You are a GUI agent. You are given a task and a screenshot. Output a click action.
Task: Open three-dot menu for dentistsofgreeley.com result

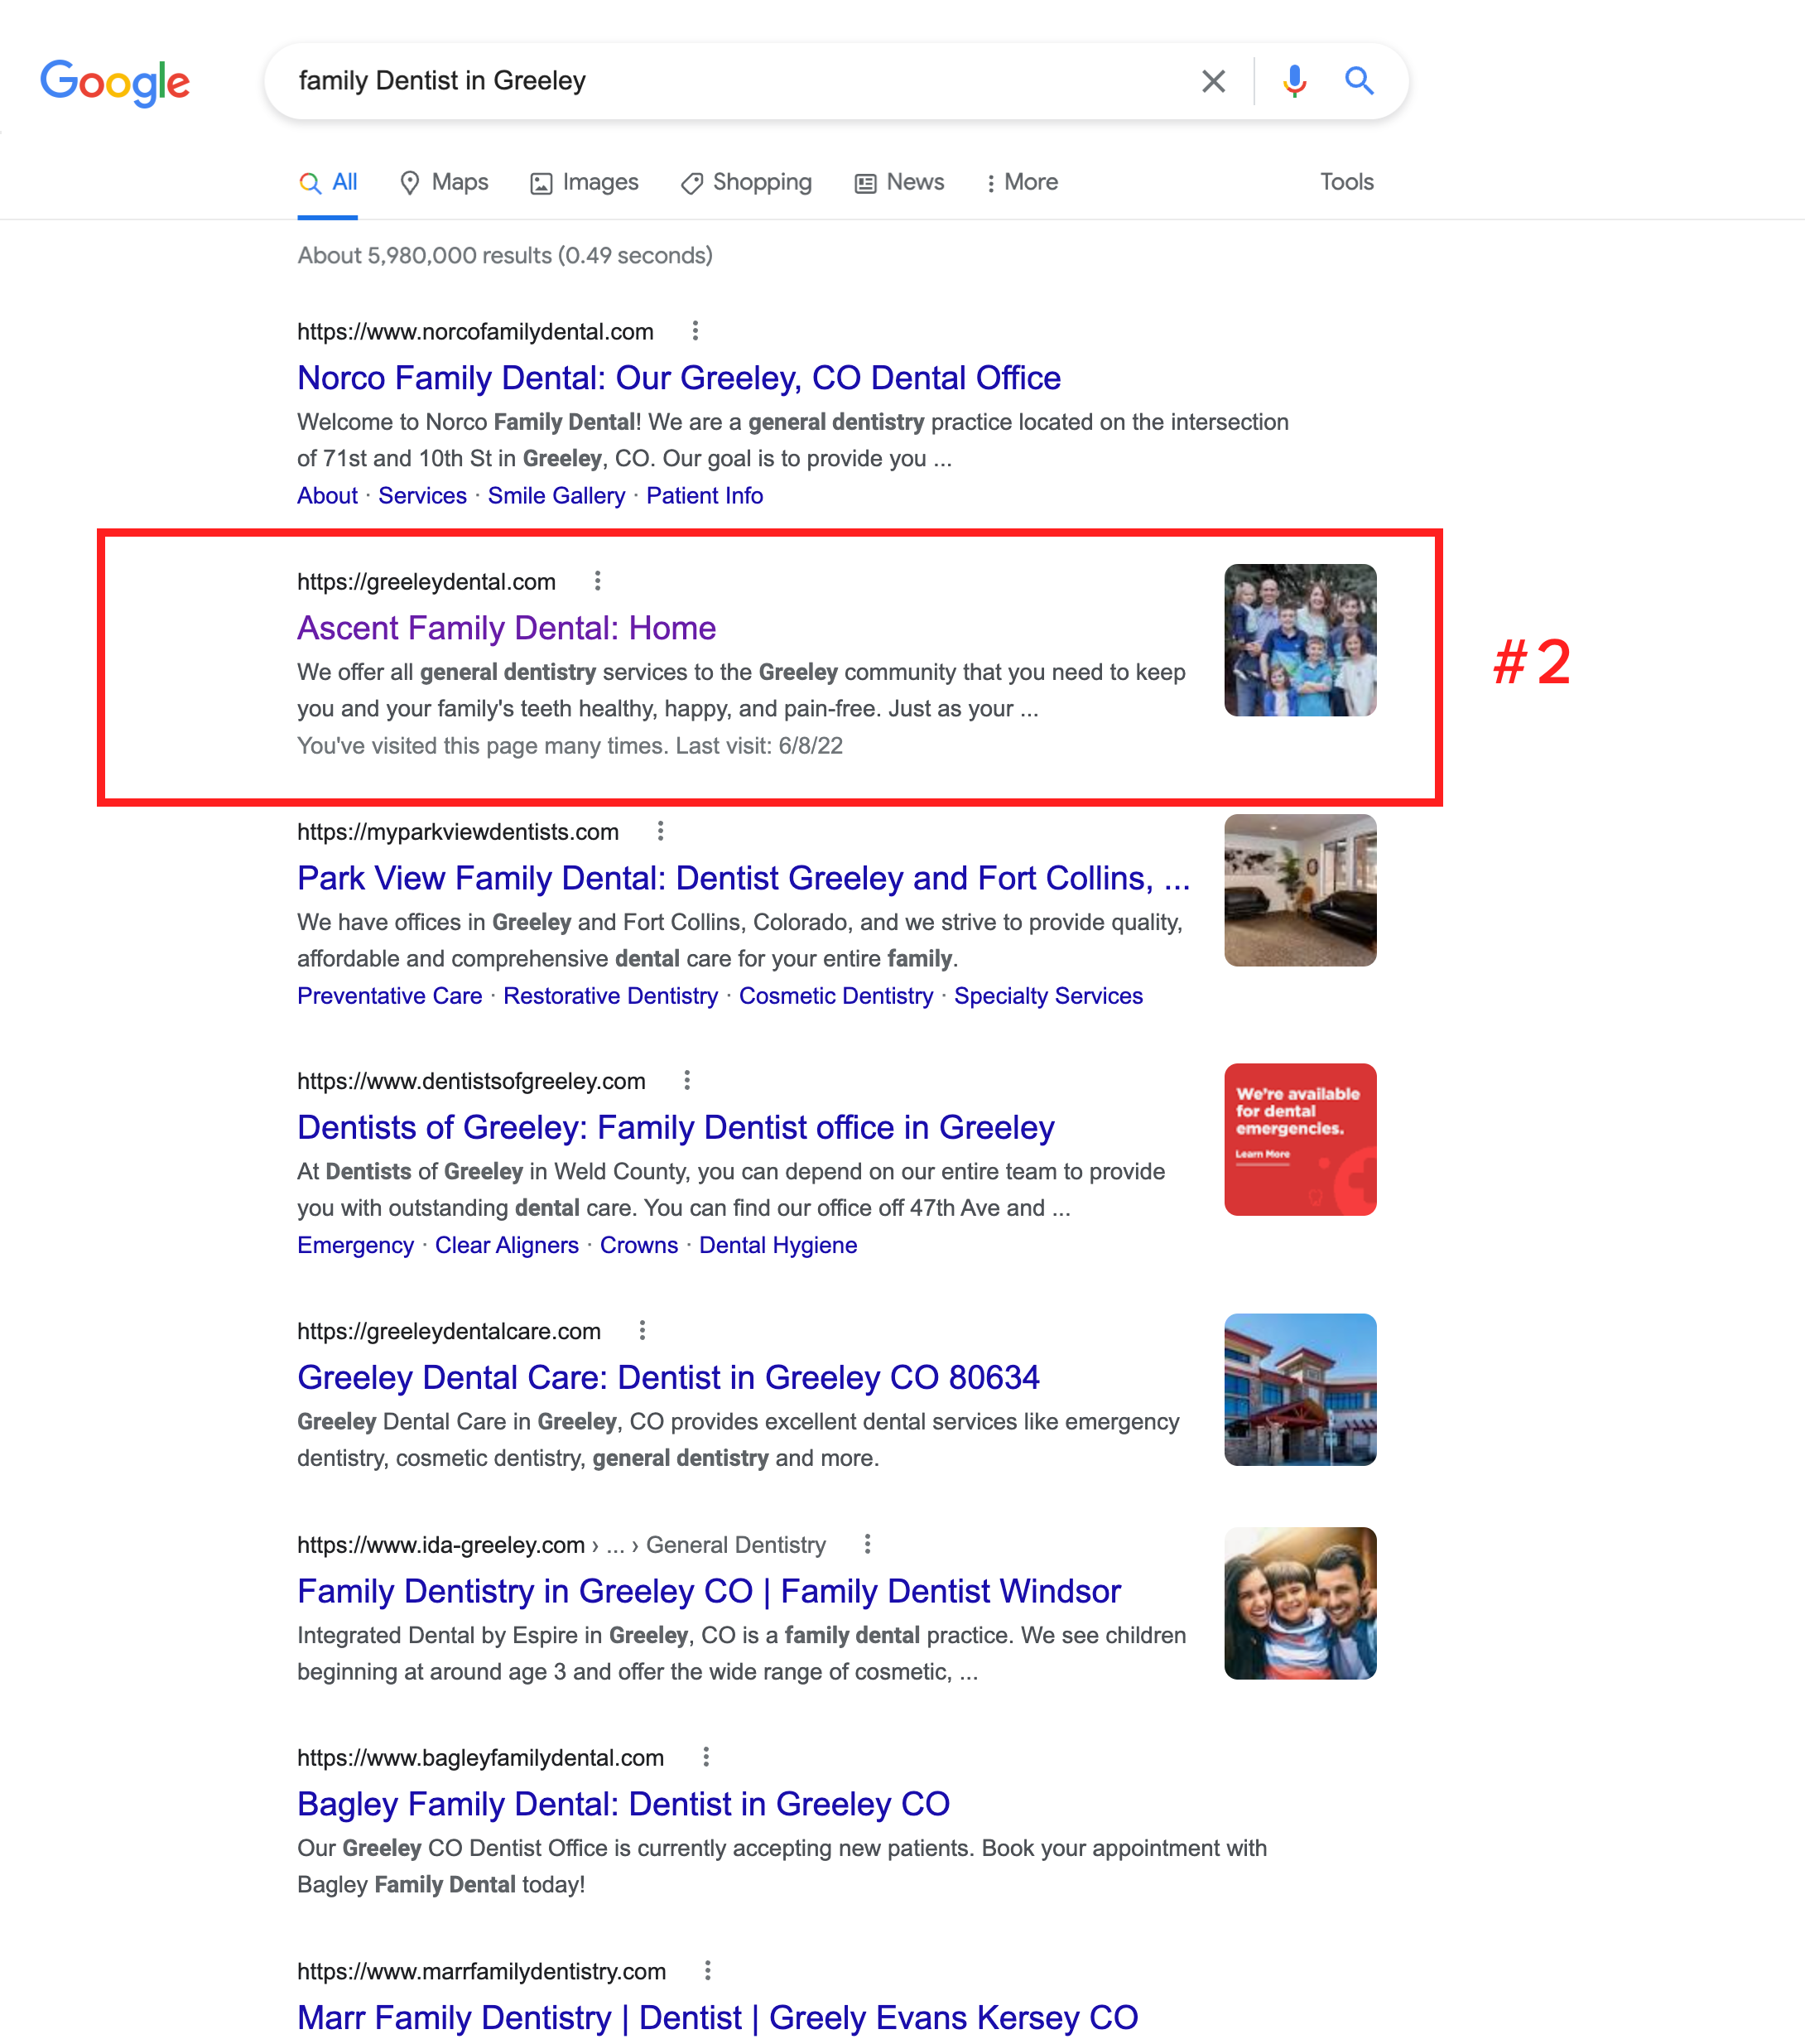tap(686, 1080)
